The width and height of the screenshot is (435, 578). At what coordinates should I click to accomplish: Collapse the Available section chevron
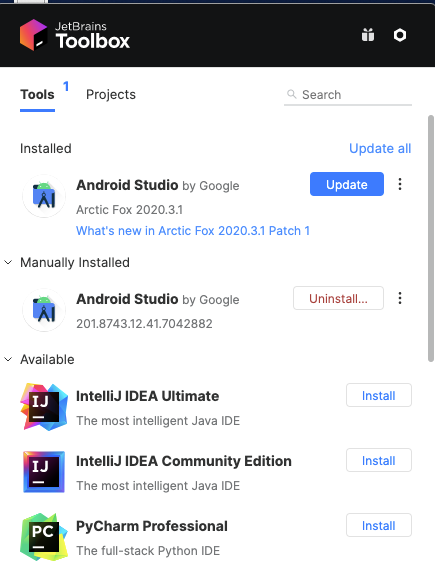pyautogui.click(x=8, y=359)
